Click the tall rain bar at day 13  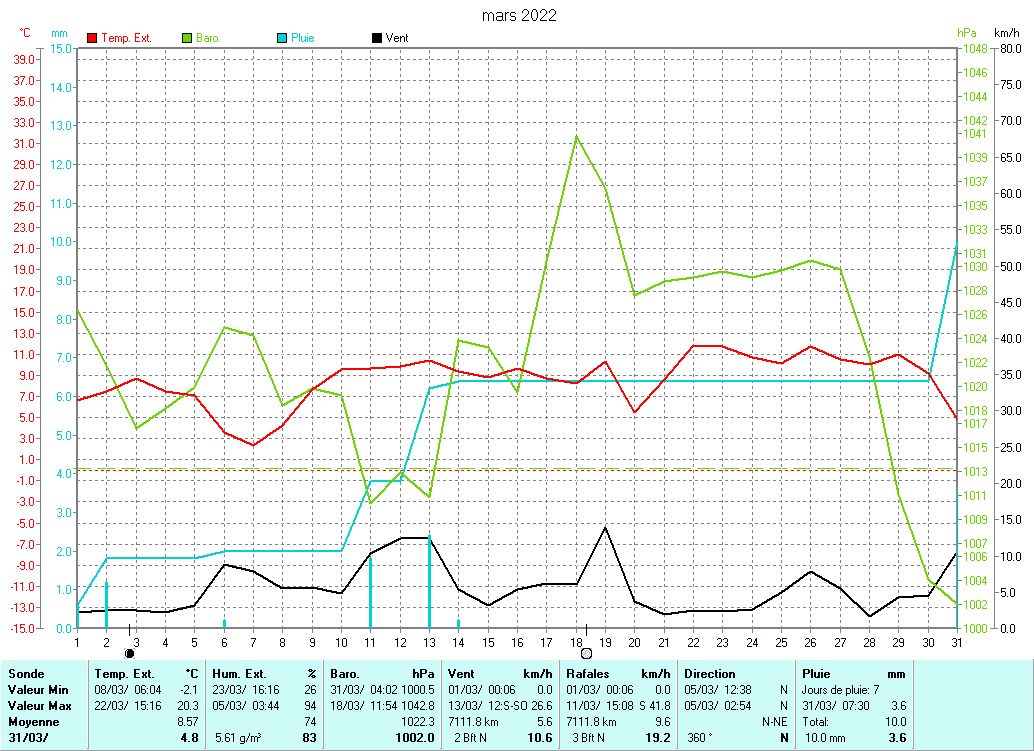[429, 582]
